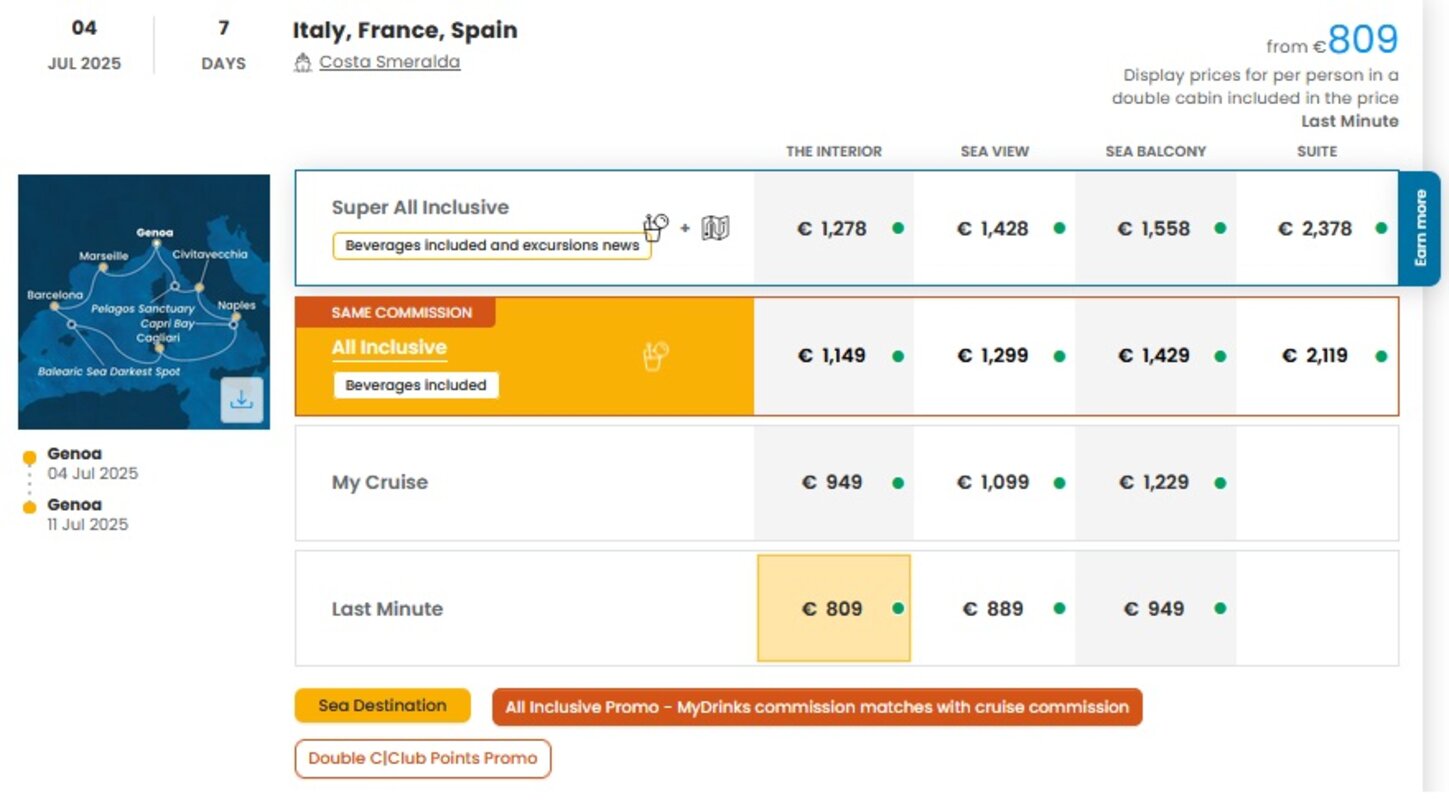
Task: Select All Inclusive Sea View € 1,299
Action: 993,355
